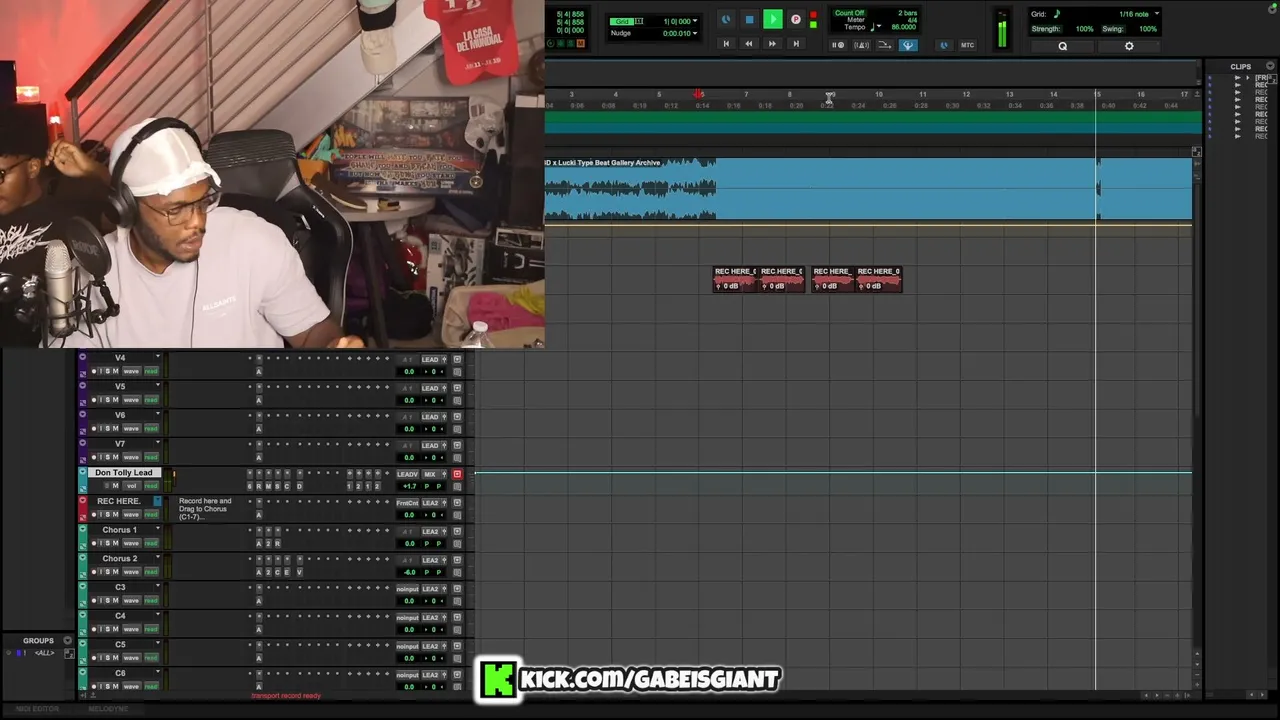Viewport: 1280px width, 720px height.
Task: Go to end with the transport button
Action: (x=796, y=44)
